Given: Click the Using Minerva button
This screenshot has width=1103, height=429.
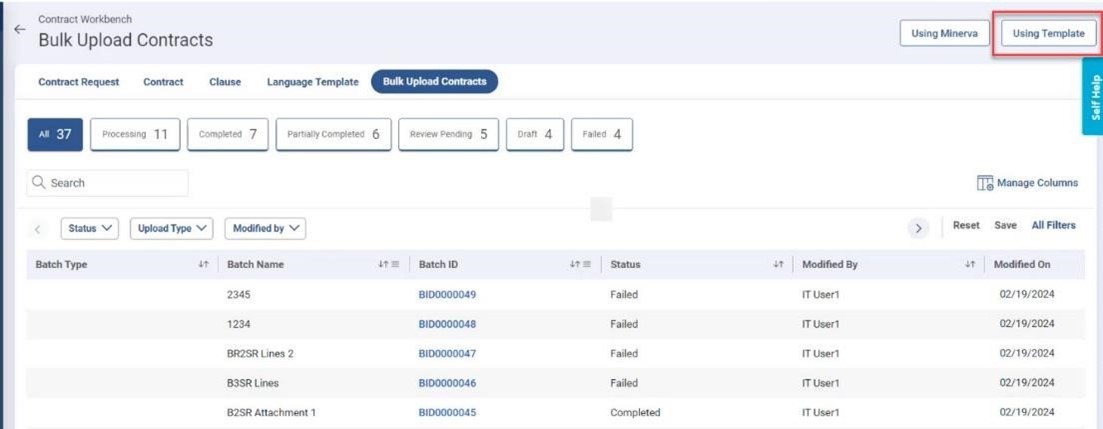Looking at the screenshot, I should (944, 33).
